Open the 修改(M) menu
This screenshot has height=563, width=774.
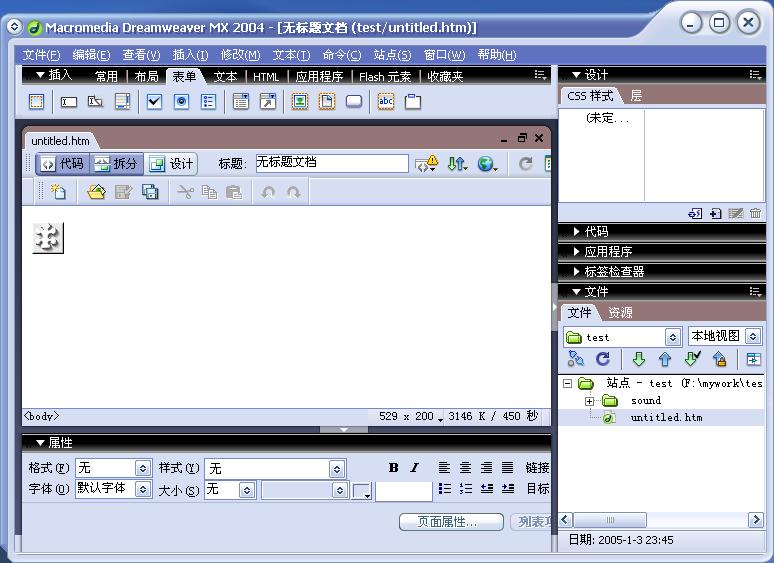tap(240, 55)
